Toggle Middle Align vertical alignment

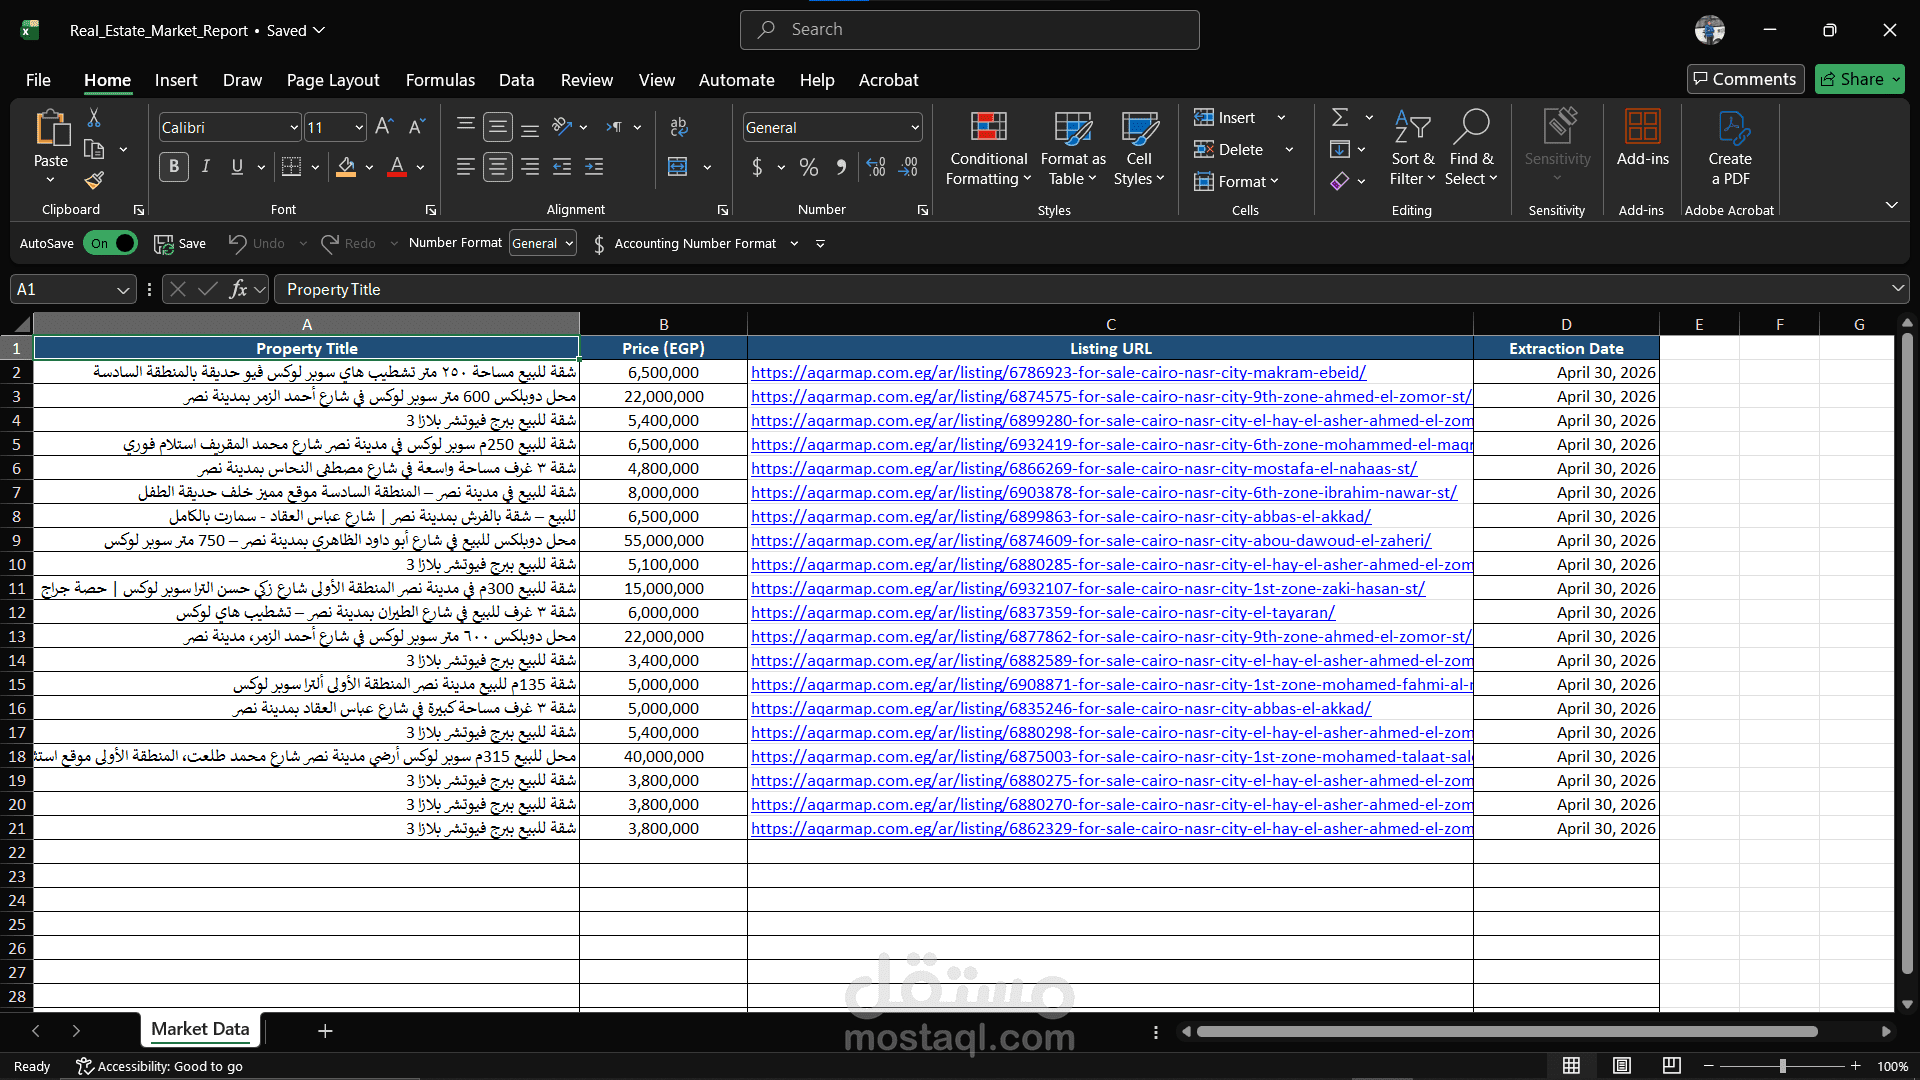pos(498,127)
